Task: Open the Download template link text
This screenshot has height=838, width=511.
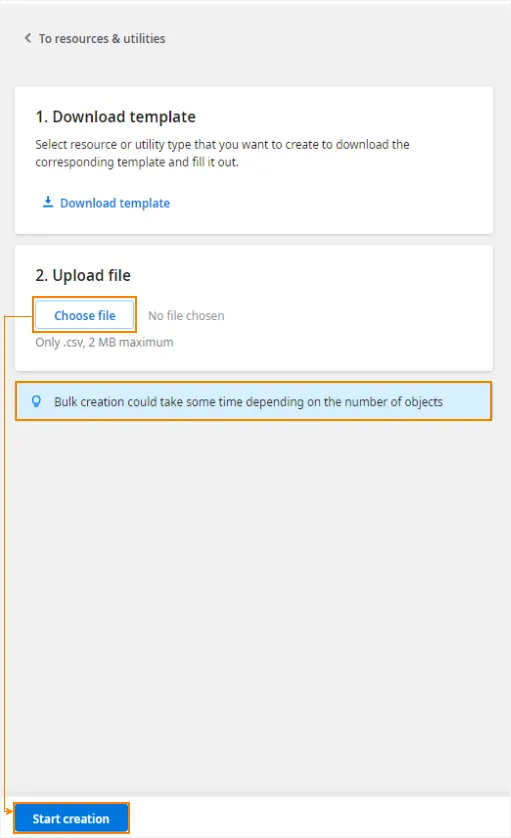Action: (115, 203)
